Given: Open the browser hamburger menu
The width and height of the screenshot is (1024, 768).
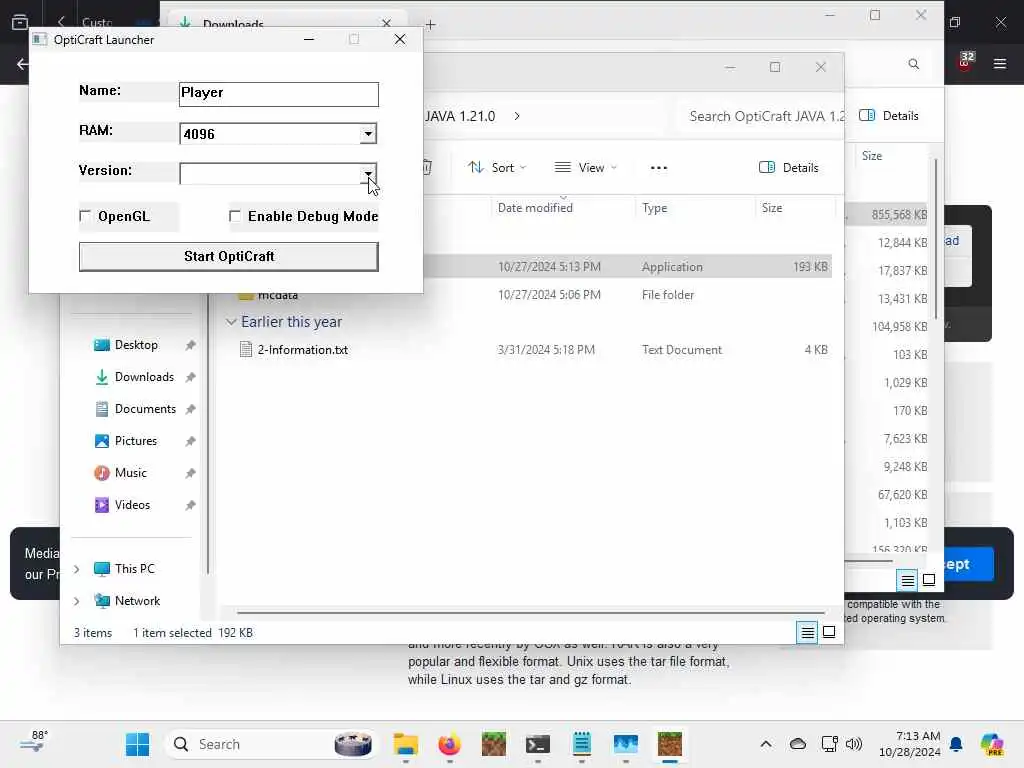Looking at the screenshot, I should (x=1000, y=64).
